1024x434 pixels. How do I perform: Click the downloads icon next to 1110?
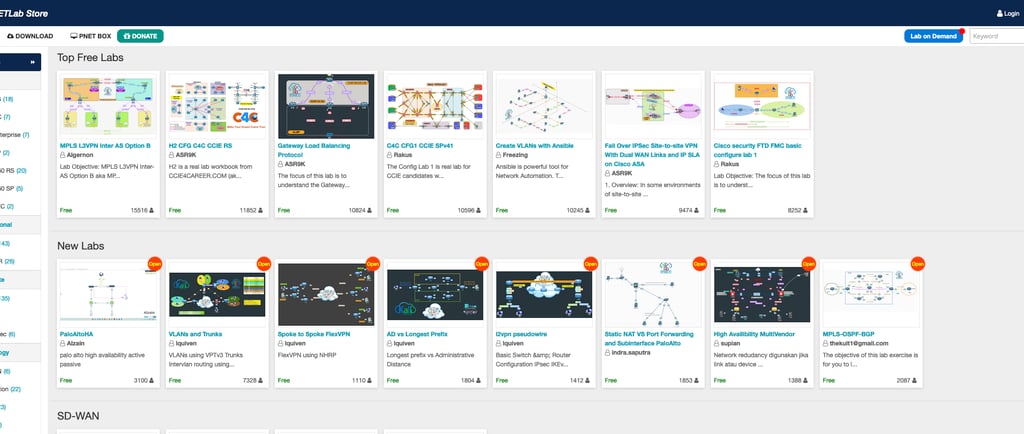[x=370, y=380]
